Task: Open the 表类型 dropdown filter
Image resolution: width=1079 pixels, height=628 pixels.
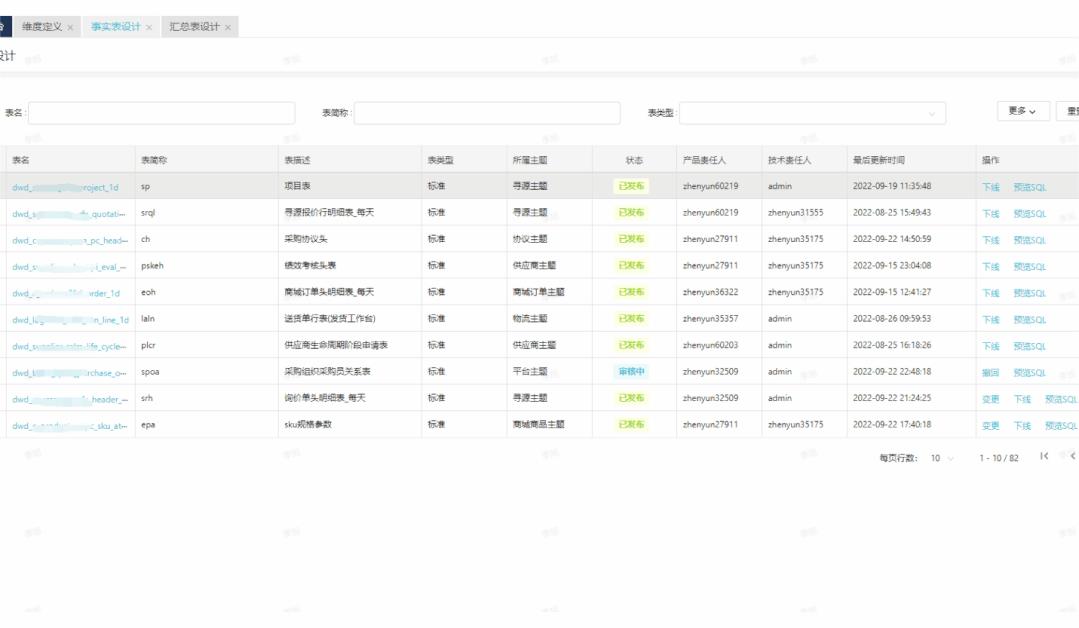Action: tap(812, 114)
